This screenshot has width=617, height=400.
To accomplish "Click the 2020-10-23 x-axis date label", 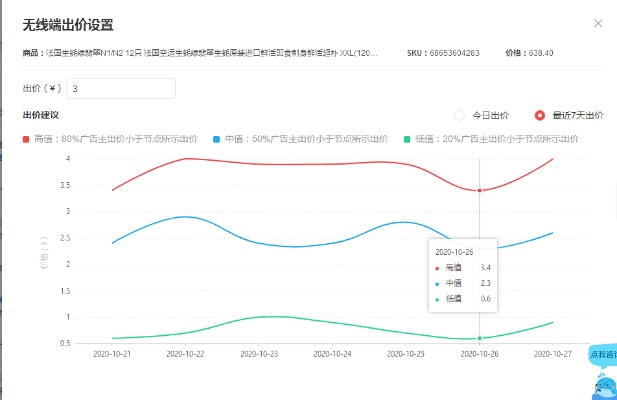I will pos(259,353).
